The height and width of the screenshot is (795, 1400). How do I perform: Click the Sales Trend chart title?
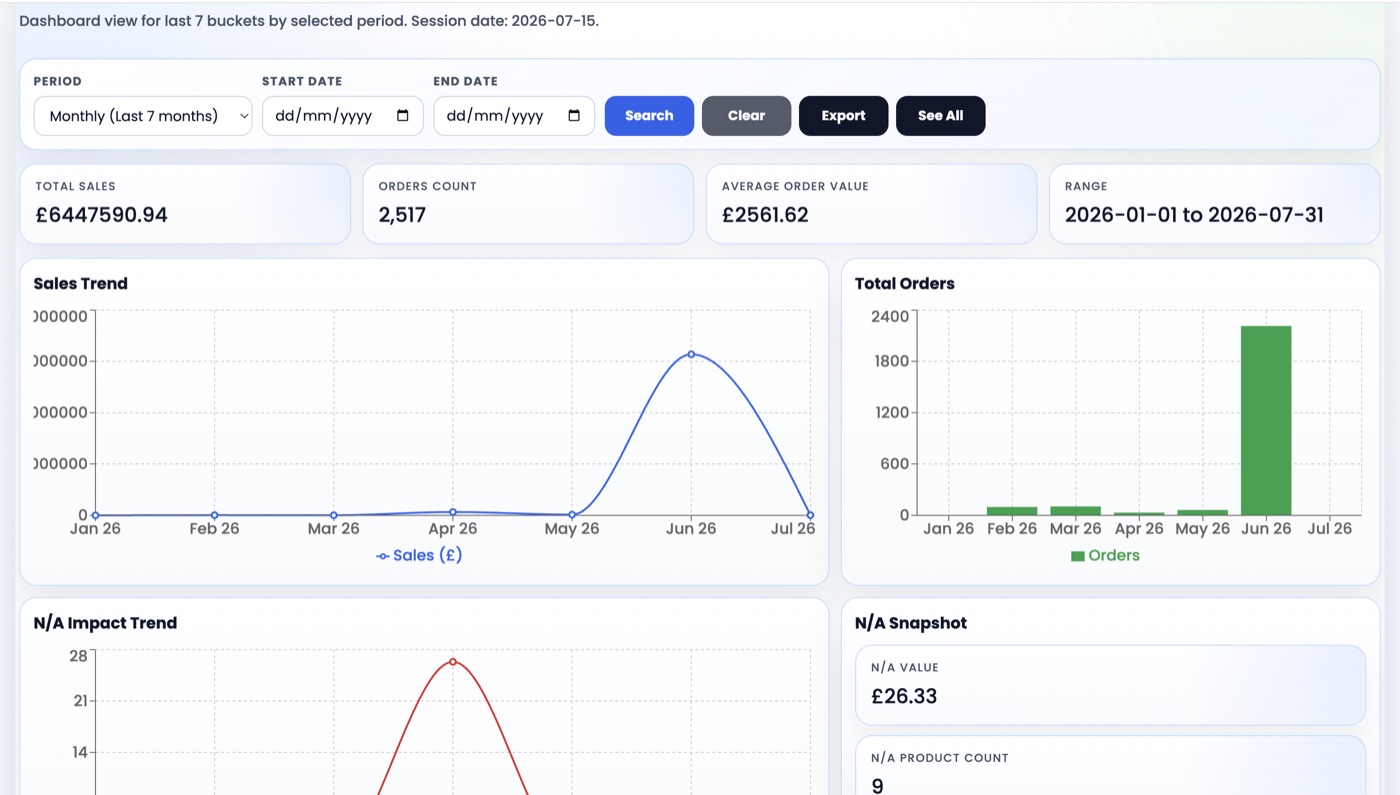(81, 284)
